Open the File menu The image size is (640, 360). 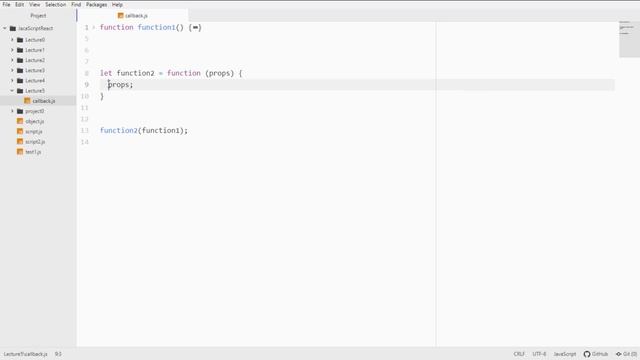tap(6, 4)
